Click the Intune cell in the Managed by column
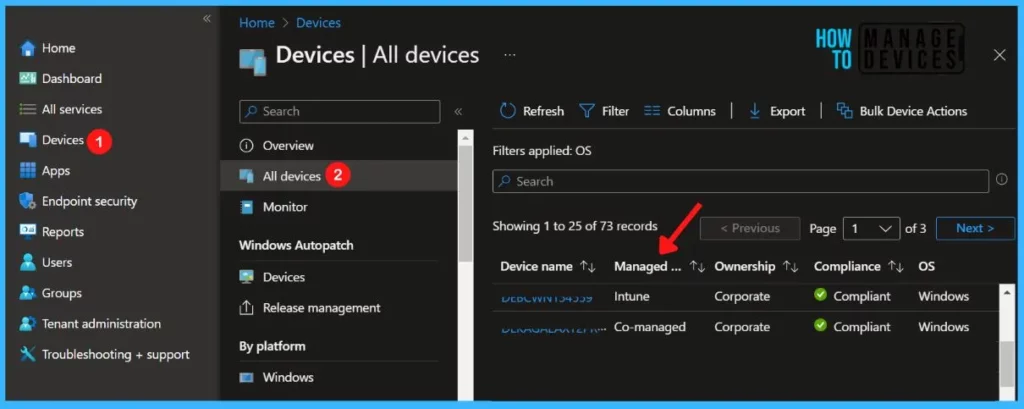1024x409 pixels. pos(632,296)
